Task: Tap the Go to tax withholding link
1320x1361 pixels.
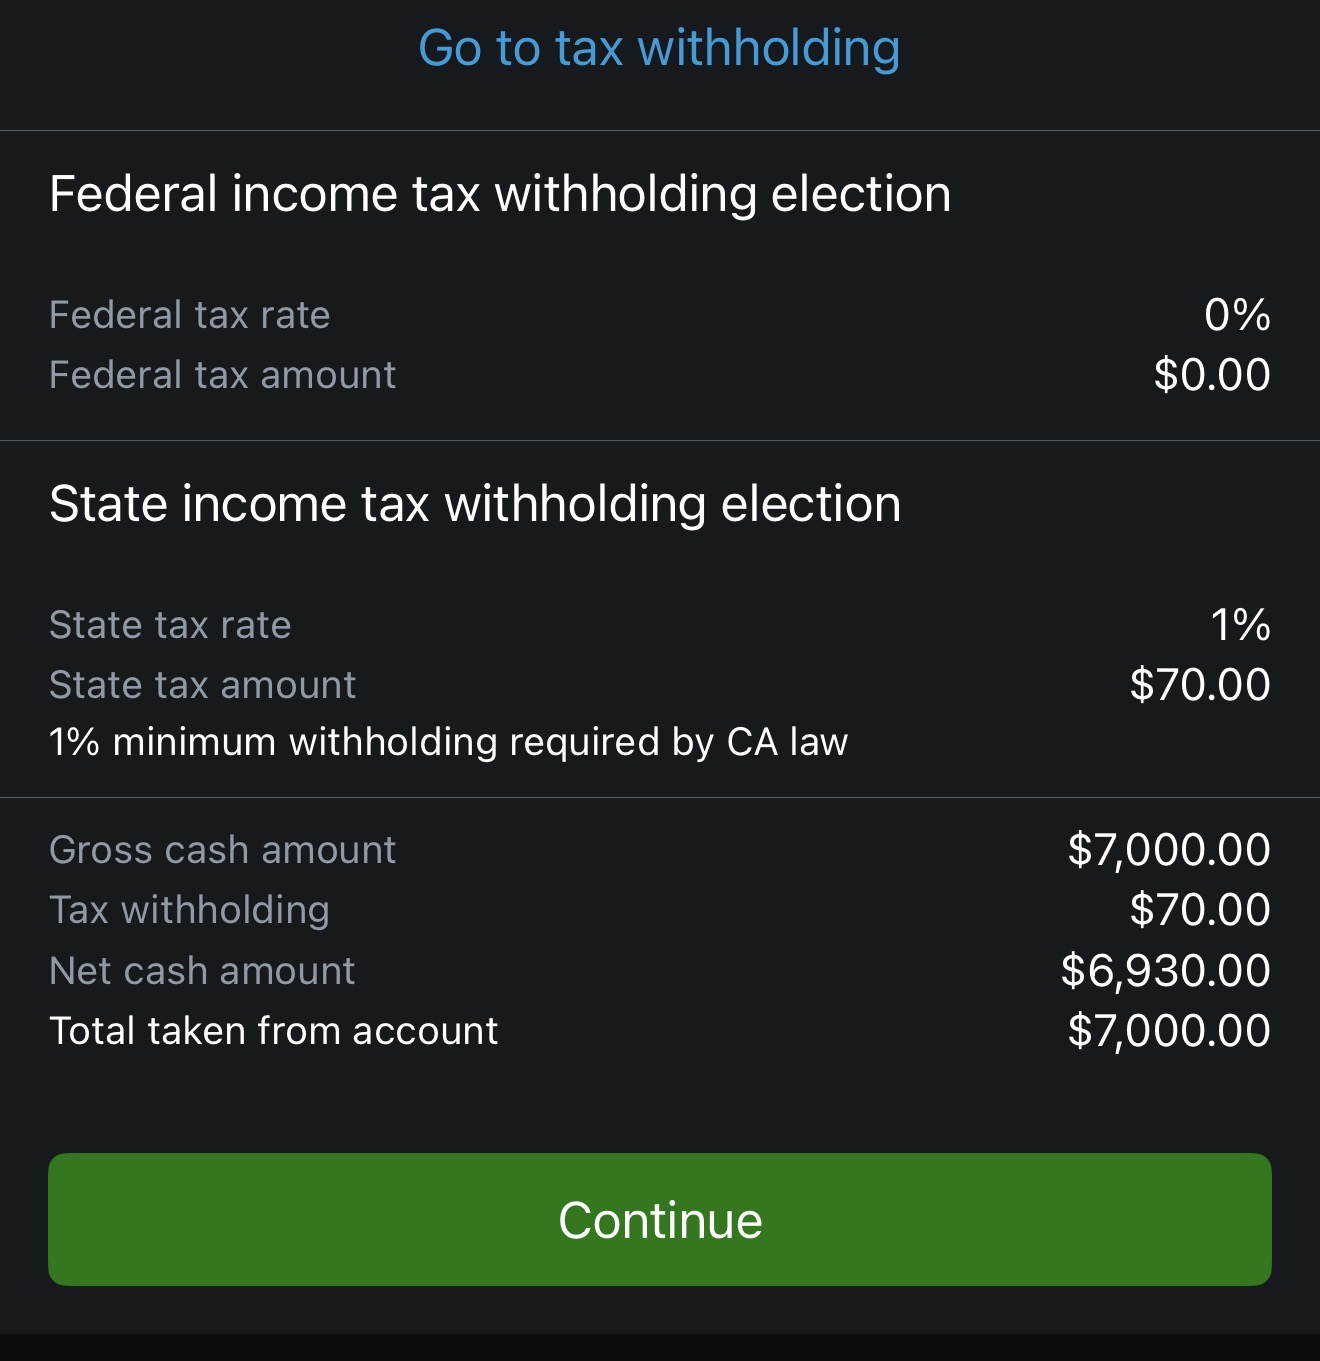Action: coord(659,48)
